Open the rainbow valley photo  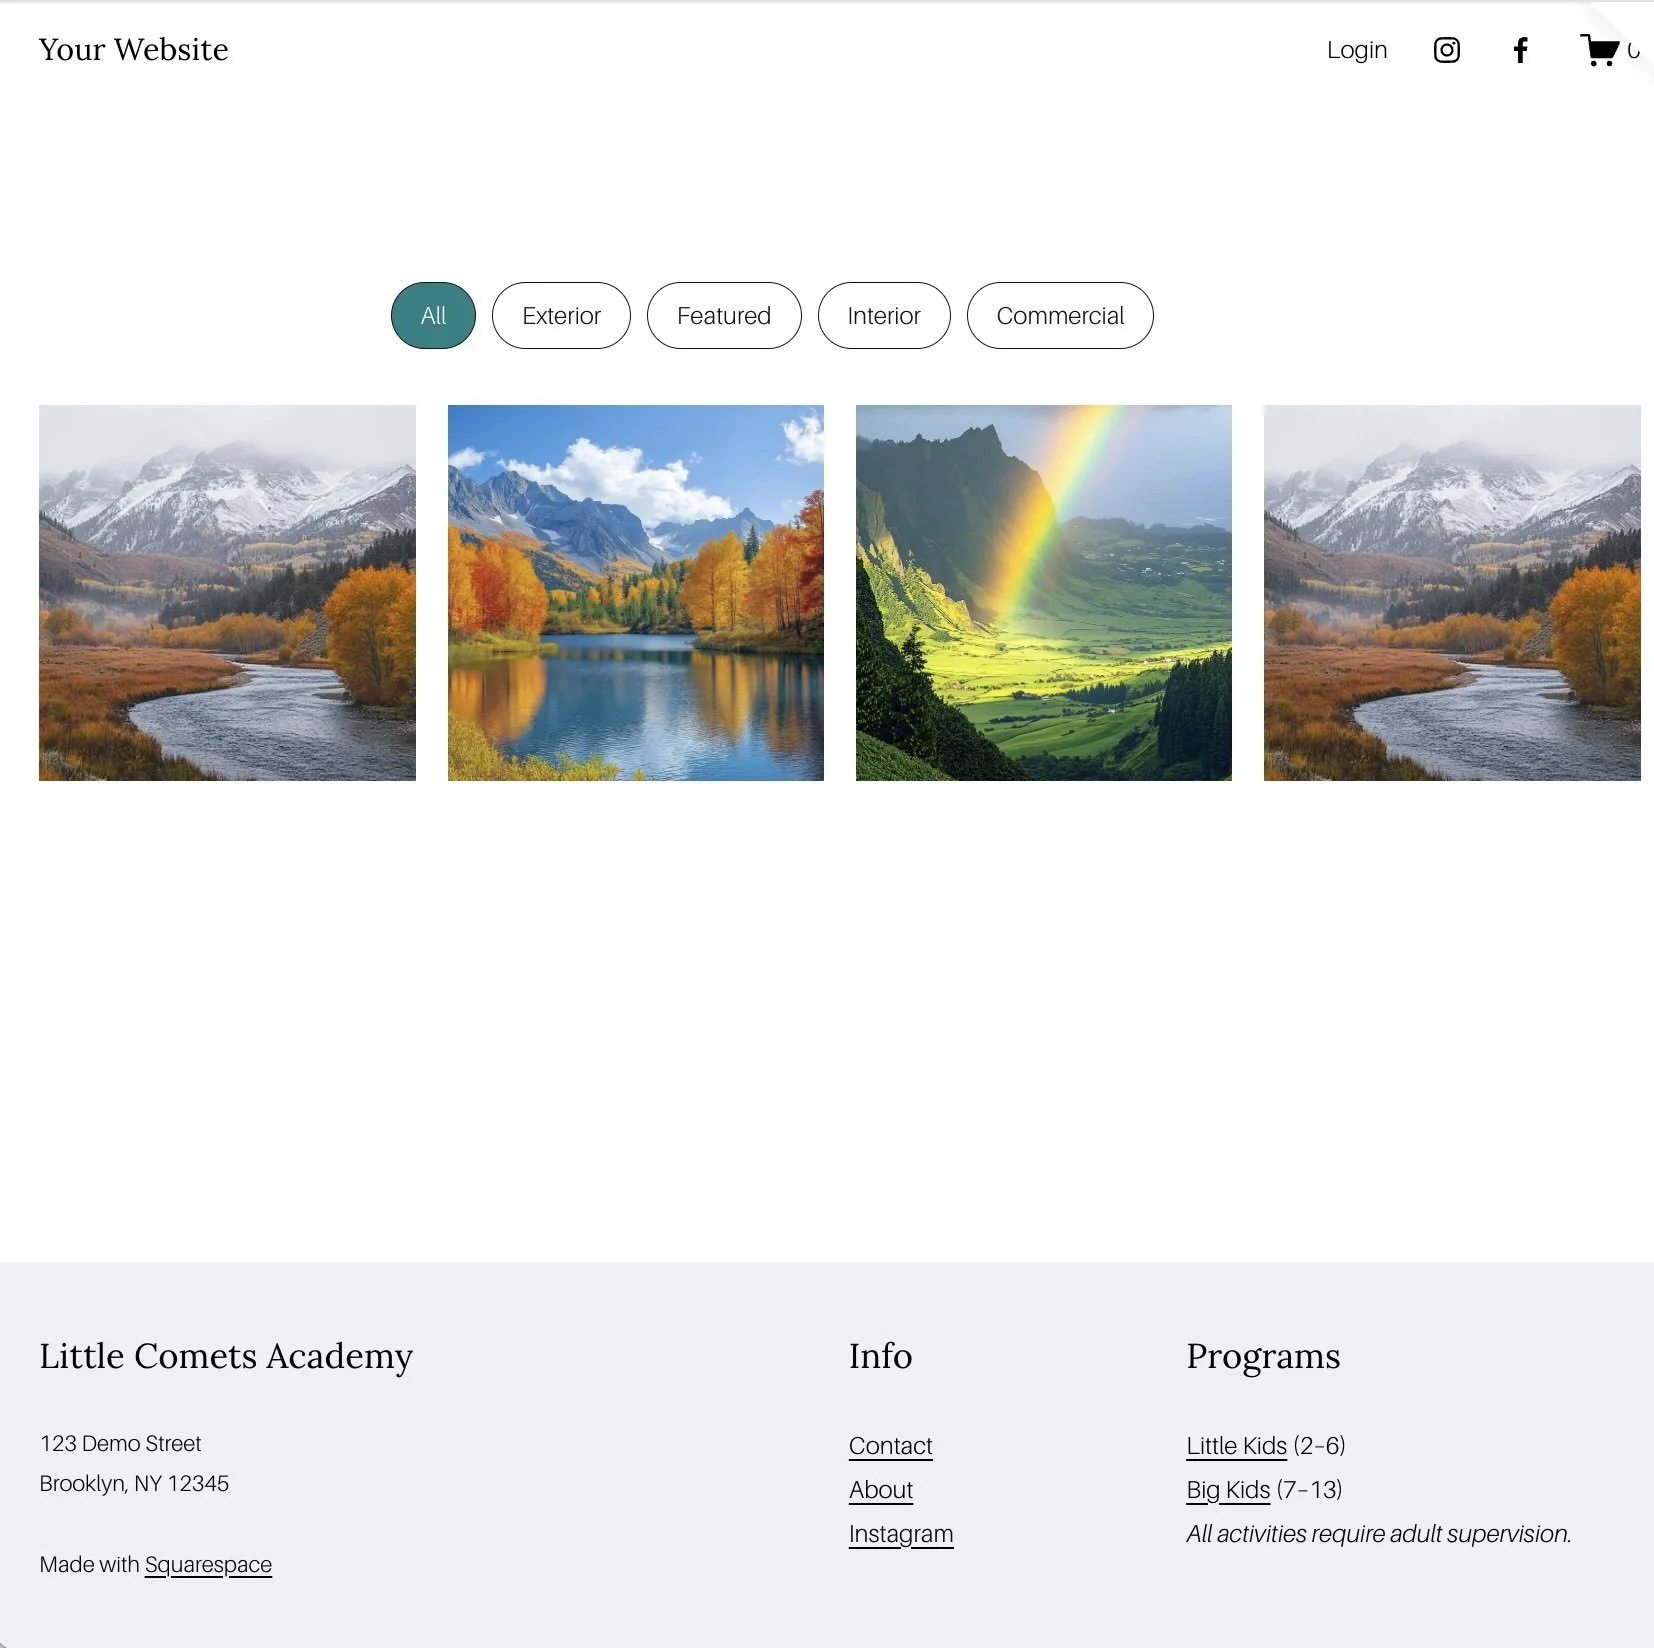(x=1043, y=591)
